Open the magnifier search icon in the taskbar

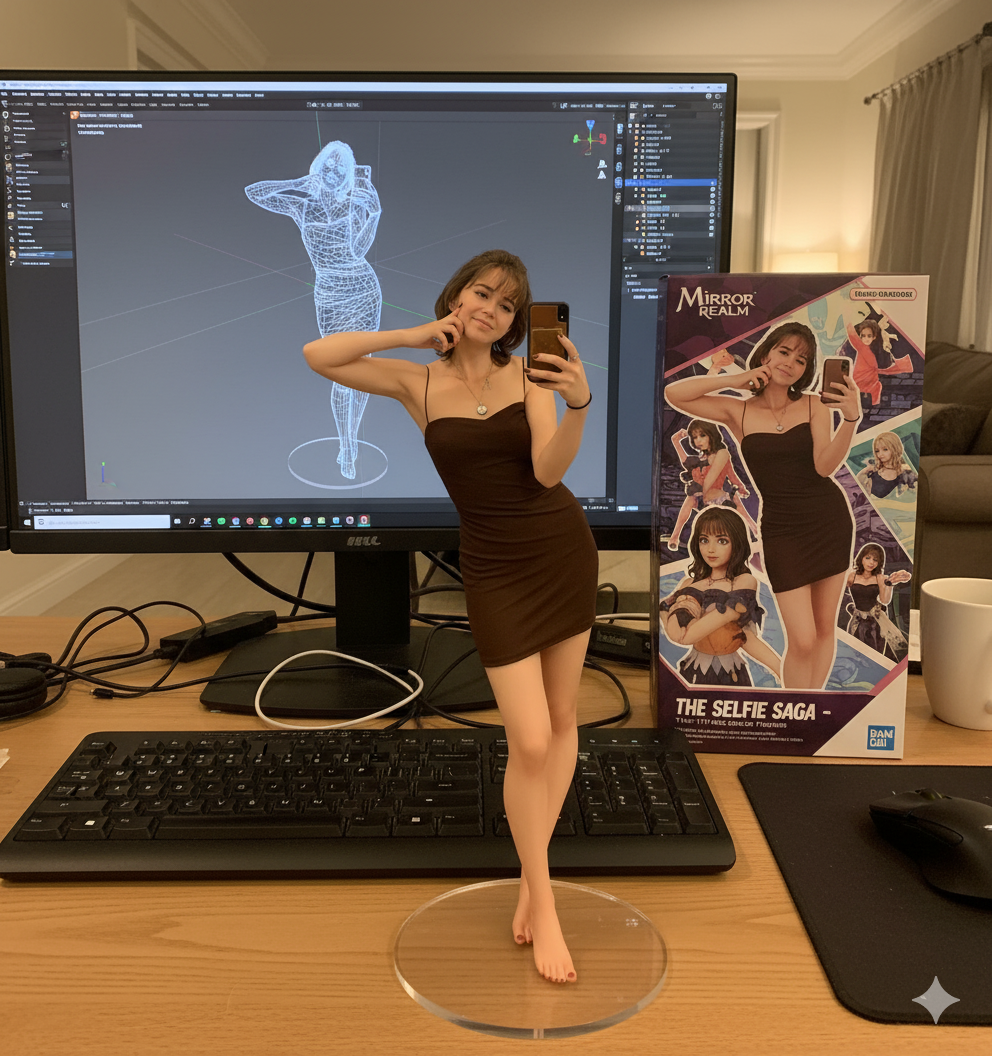click(x=192, y=521)
